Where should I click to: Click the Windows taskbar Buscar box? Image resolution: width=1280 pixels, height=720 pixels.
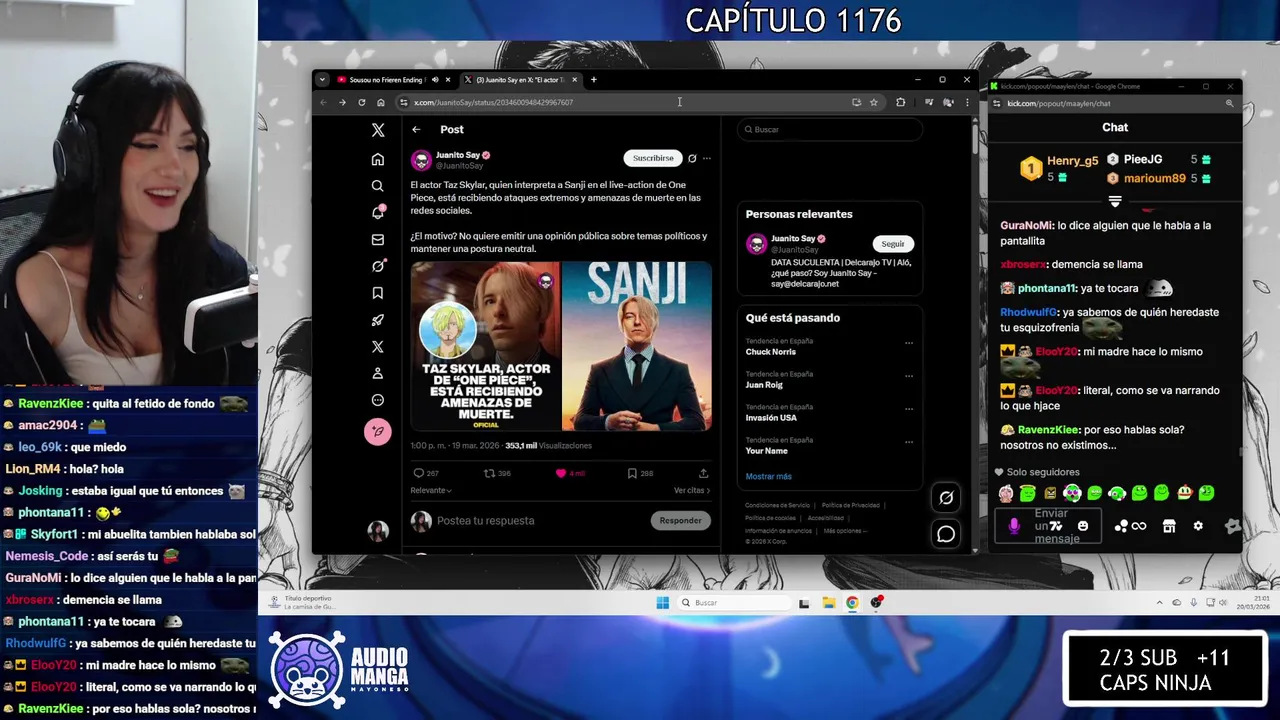[732, 602]
